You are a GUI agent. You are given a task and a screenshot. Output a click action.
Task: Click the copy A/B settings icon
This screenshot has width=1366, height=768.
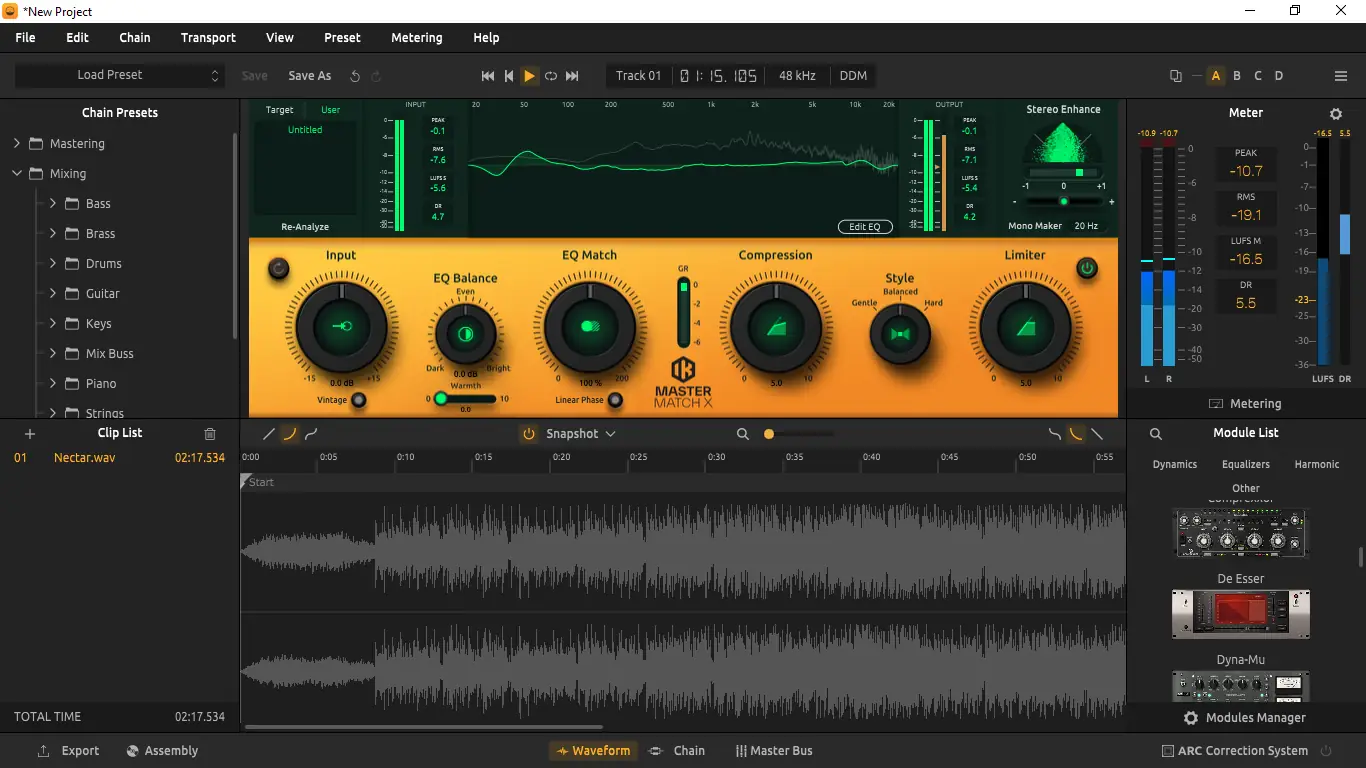tap(1176, 76)
